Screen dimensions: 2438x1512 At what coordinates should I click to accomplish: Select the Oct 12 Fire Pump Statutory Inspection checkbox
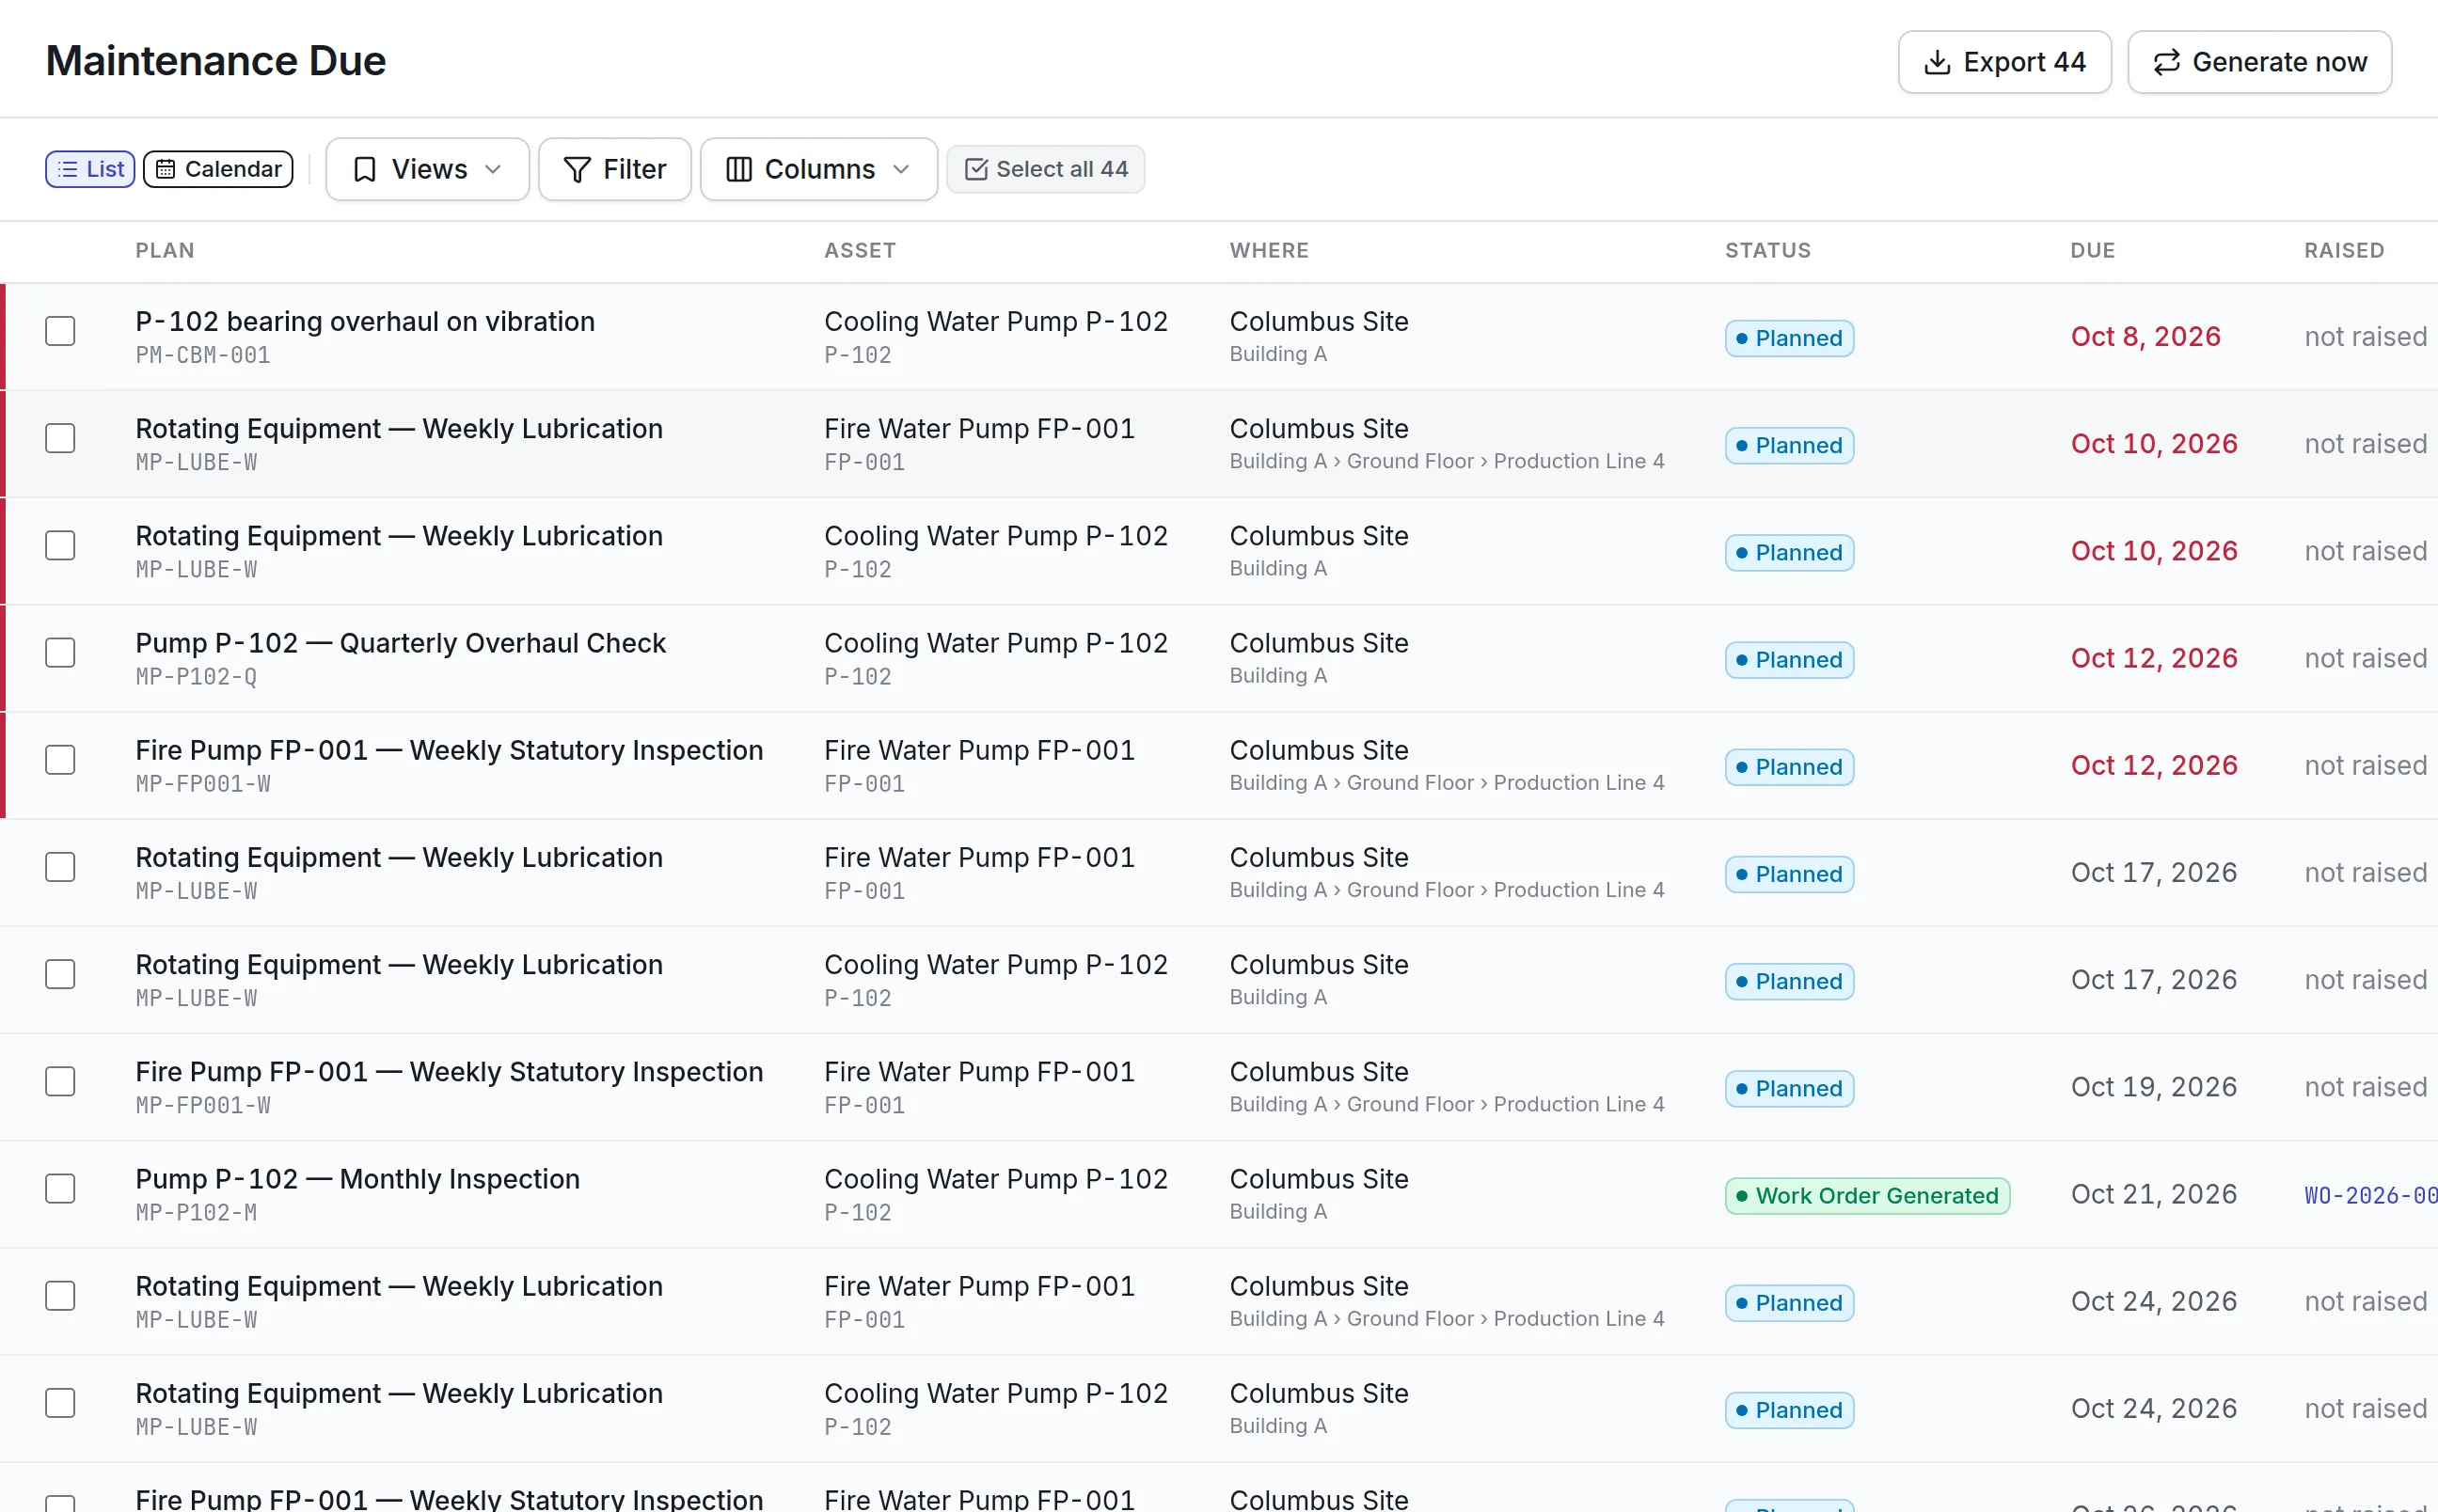coord(60,760)
